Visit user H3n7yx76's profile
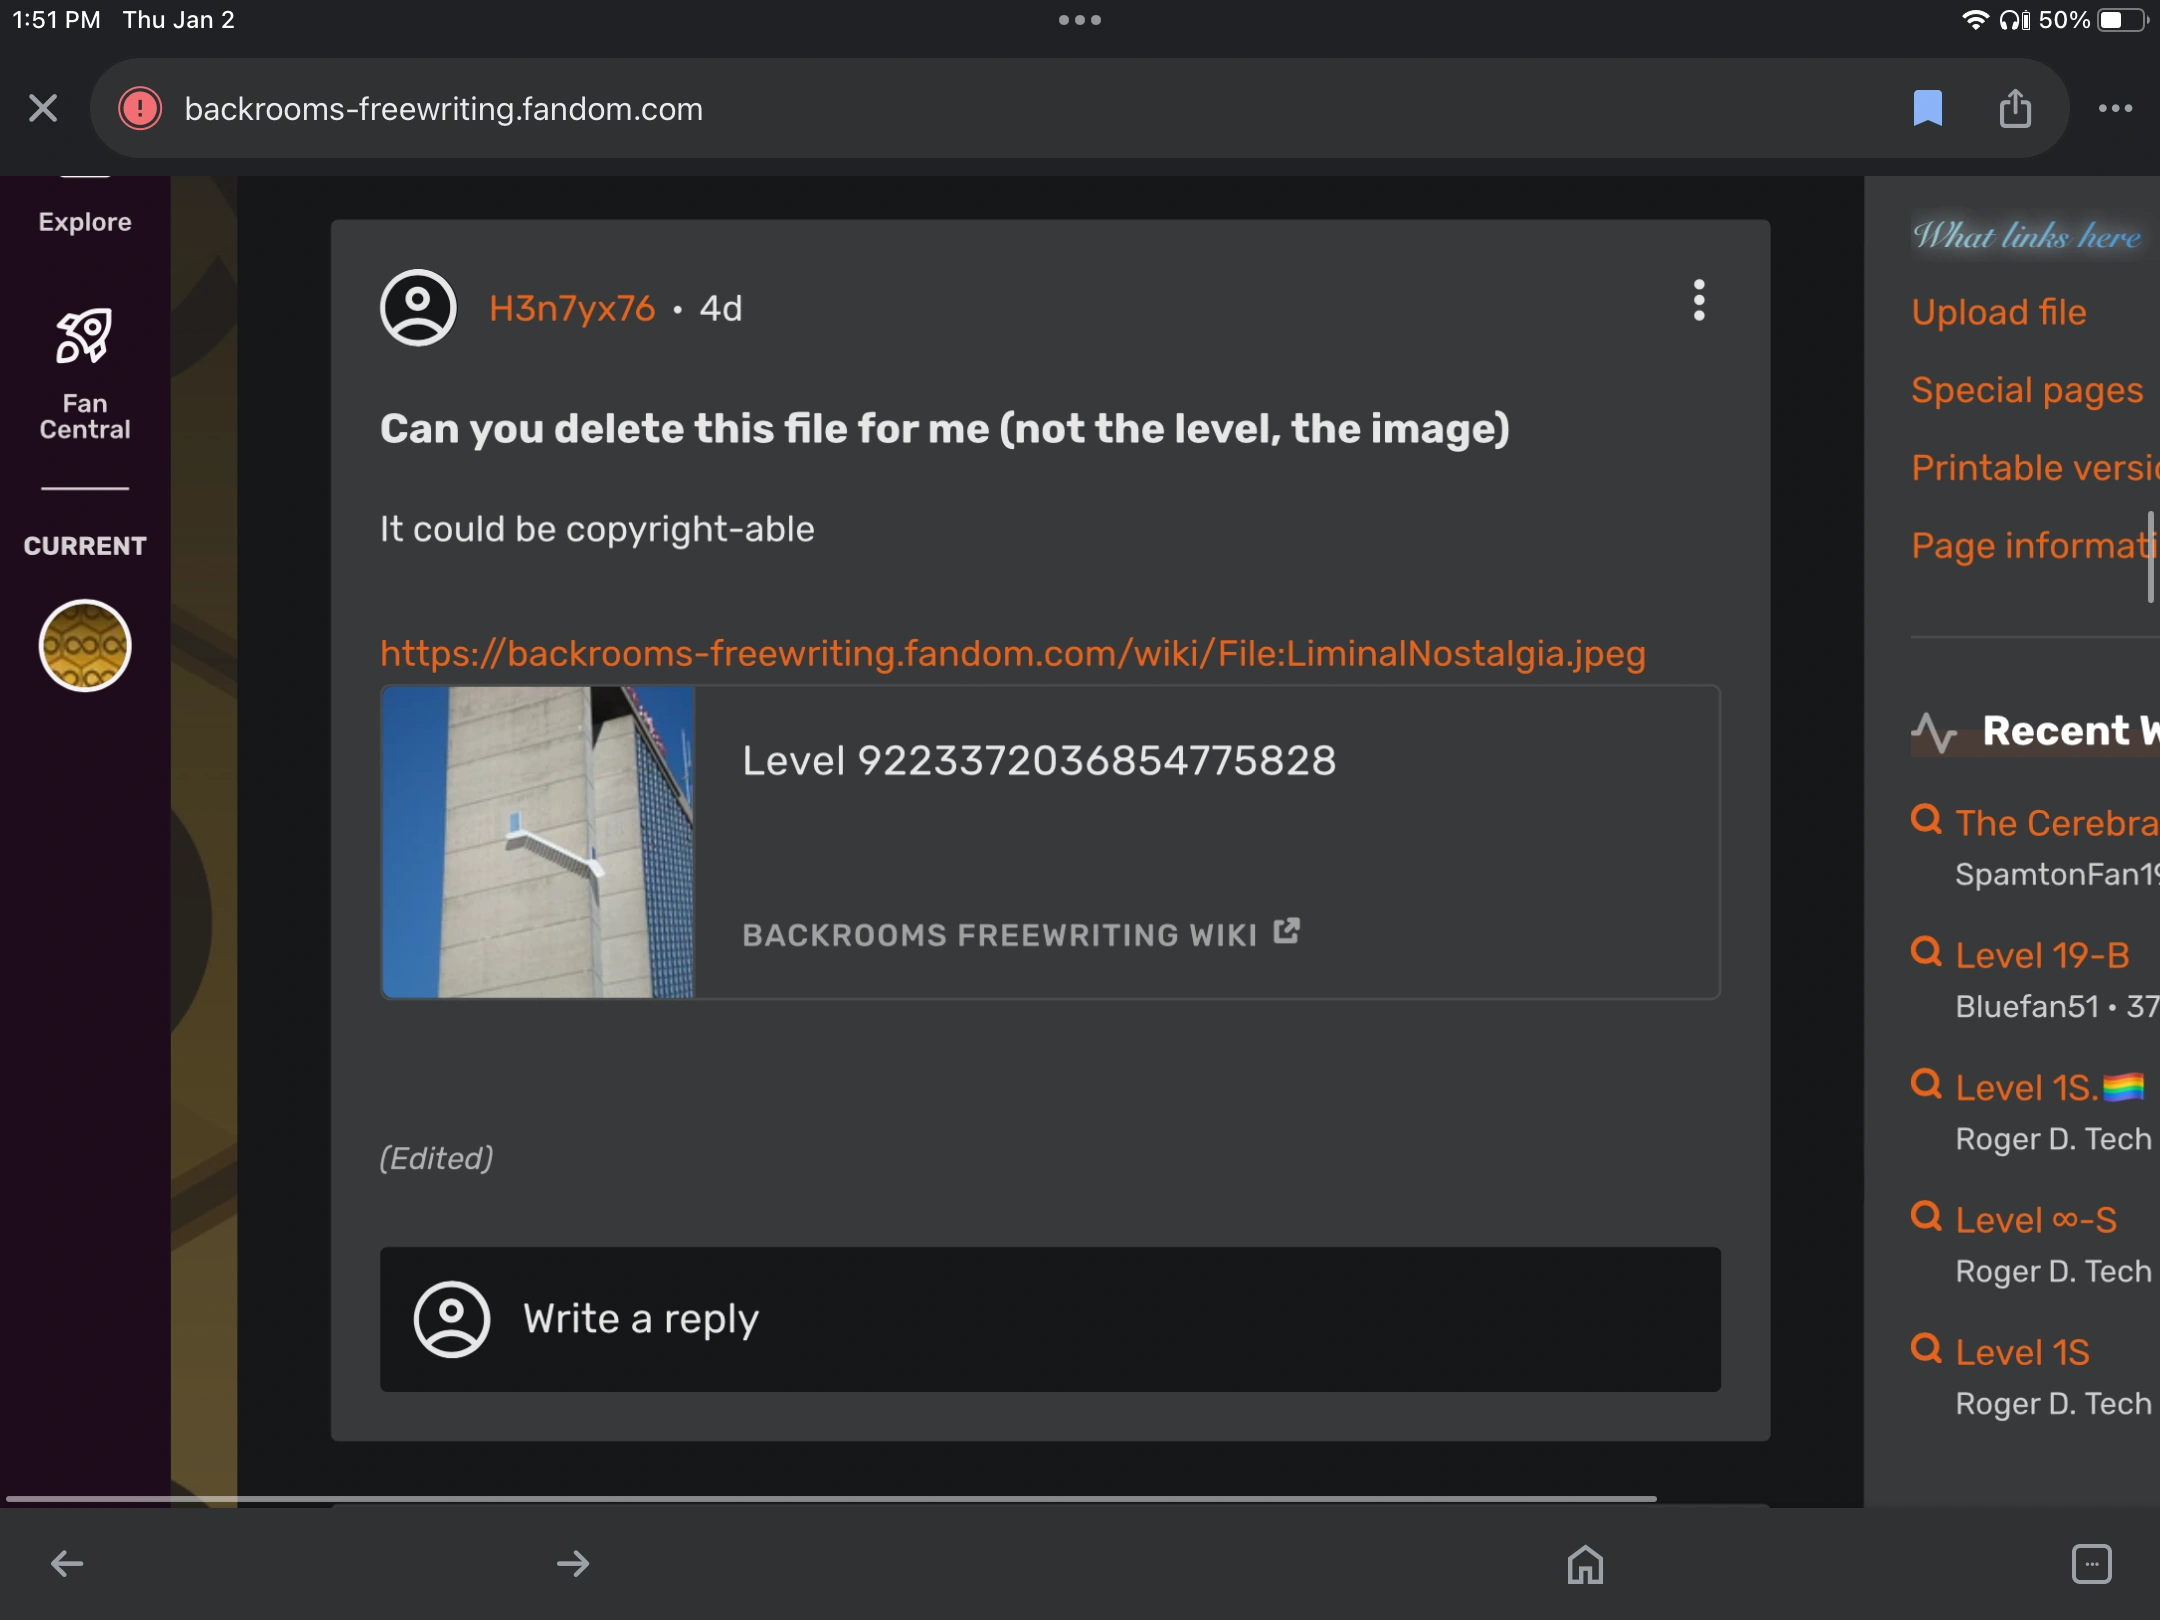Screen dimensions: 2160x1620 pyautogui.click(x=572, y=308)
